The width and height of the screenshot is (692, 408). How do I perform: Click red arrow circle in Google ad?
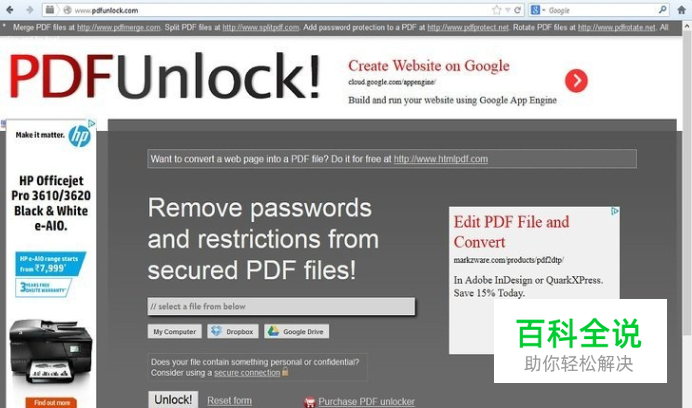(x=576, y=80)
